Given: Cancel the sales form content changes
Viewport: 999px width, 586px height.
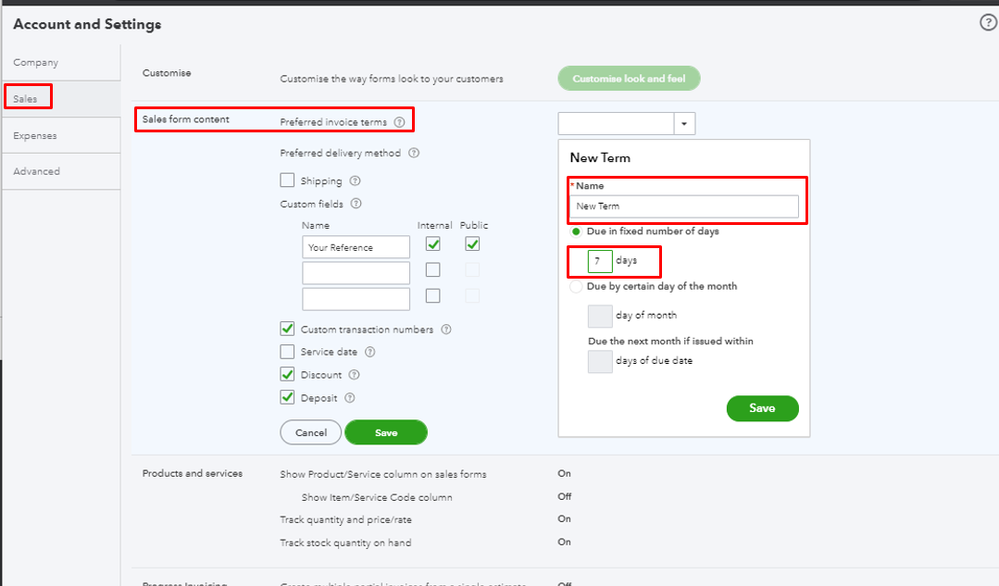Looking at the screenshot, I should tap(311, 432).
